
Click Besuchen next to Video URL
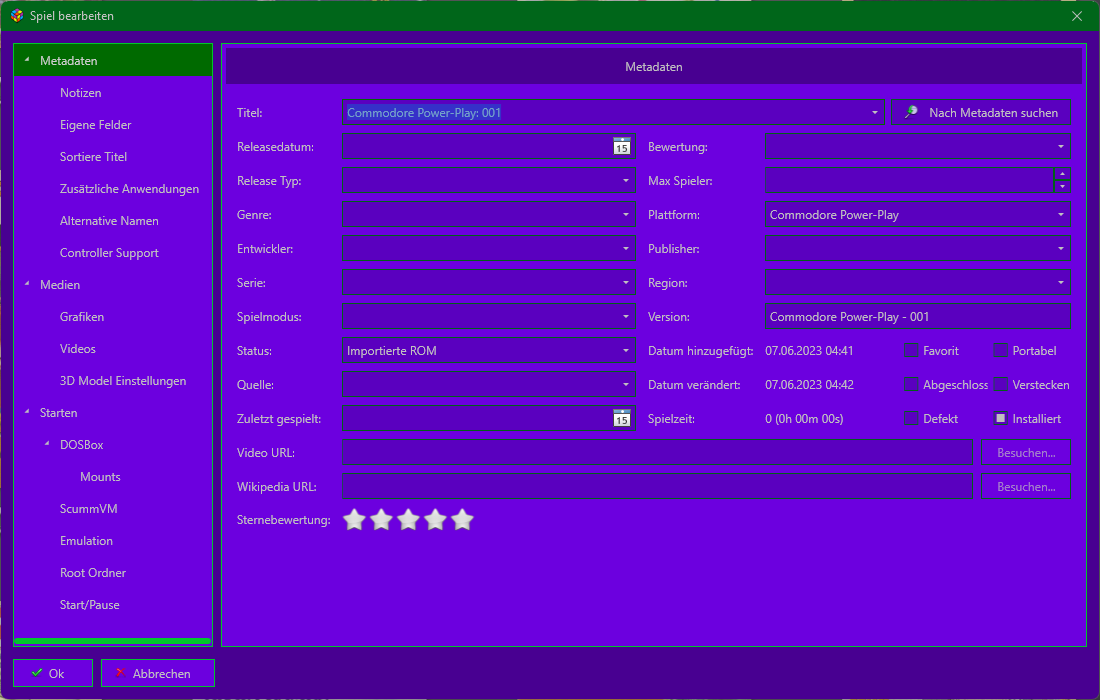[x=1026, y=452]
